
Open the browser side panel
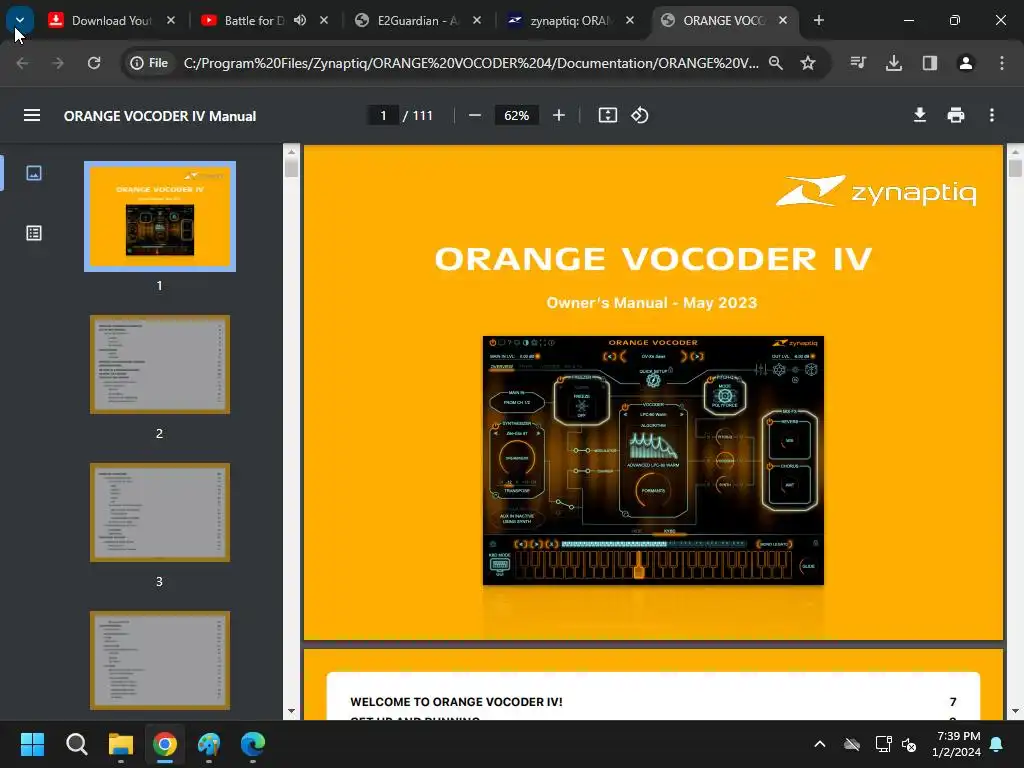coord(930,63)
